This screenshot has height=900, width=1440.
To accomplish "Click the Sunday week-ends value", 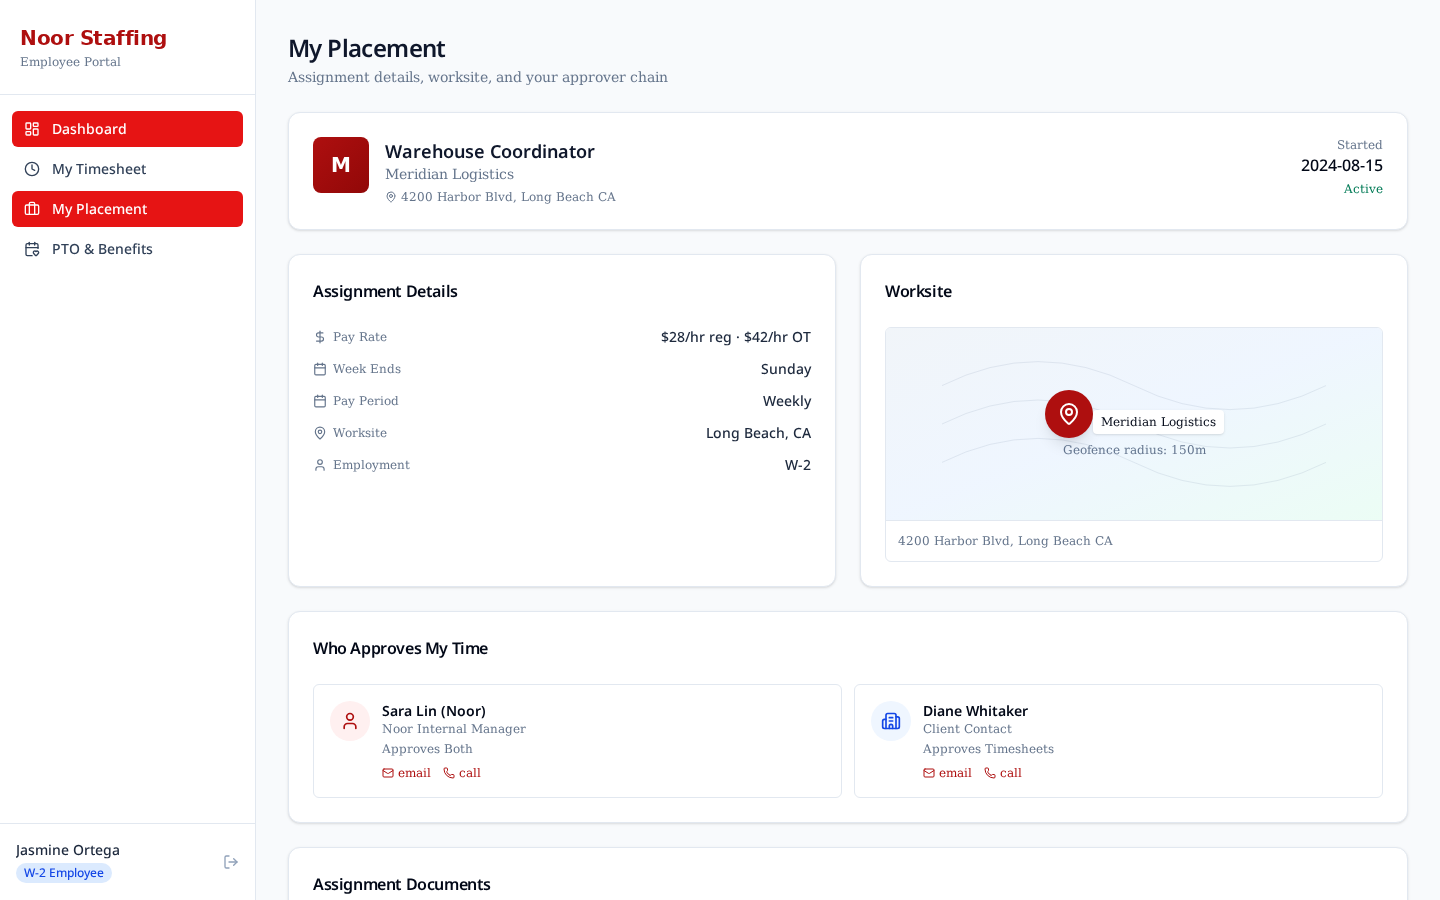I will [x=786, y=369].
